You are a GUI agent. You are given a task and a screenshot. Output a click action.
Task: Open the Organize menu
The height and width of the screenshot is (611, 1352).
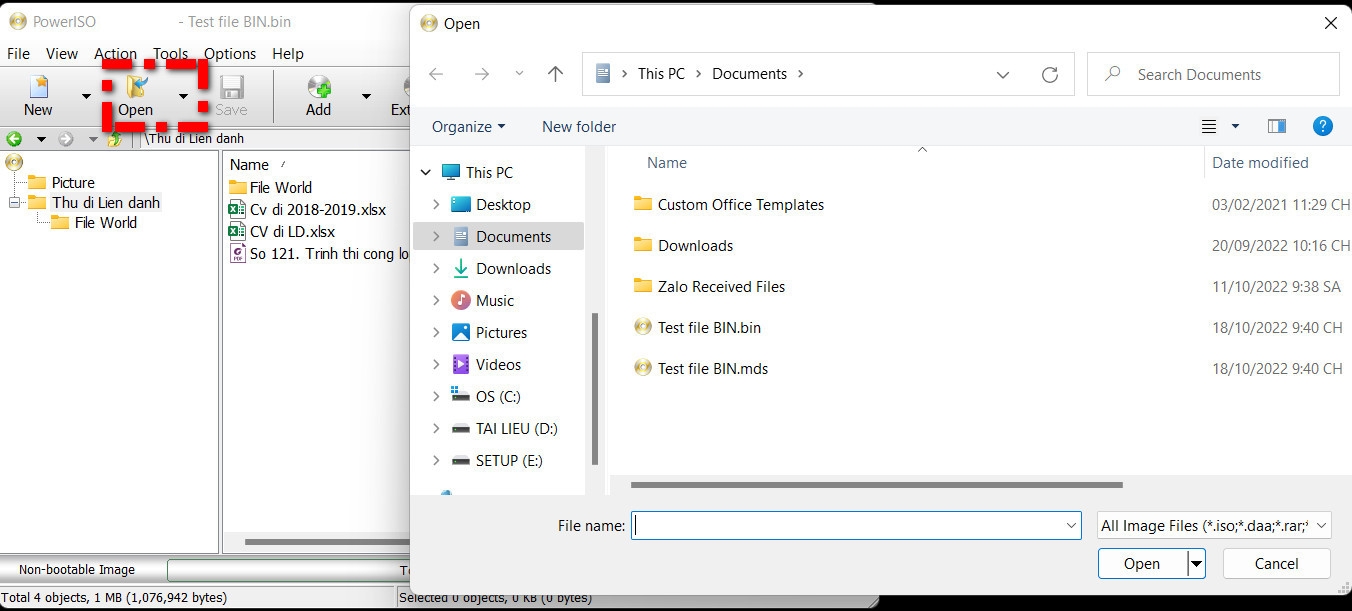coord(469,127)
